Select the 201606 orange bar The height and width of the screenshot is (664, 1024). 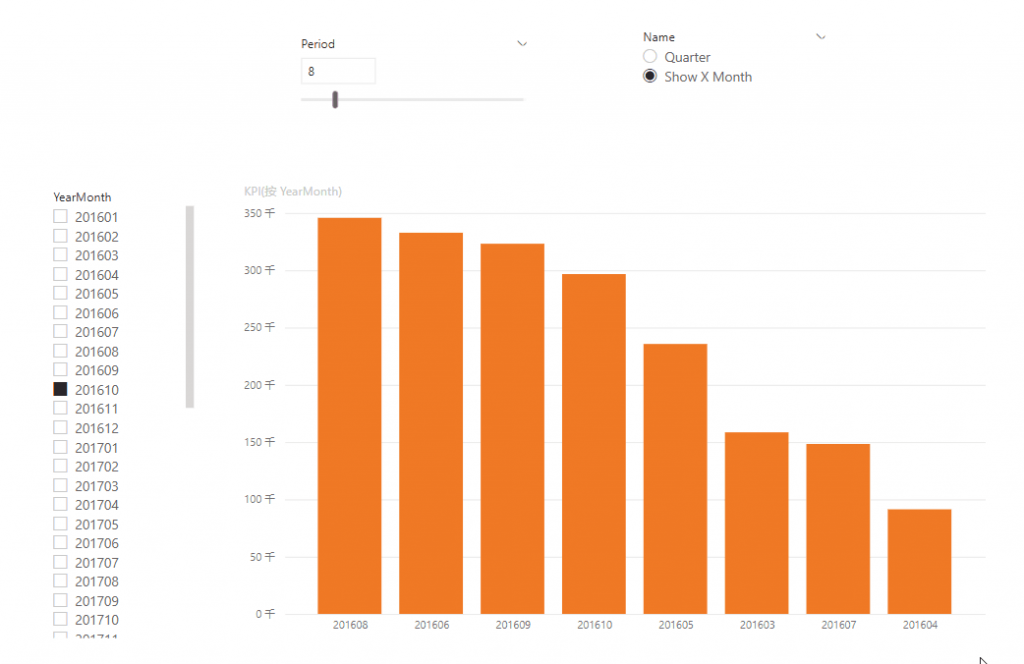431,423
